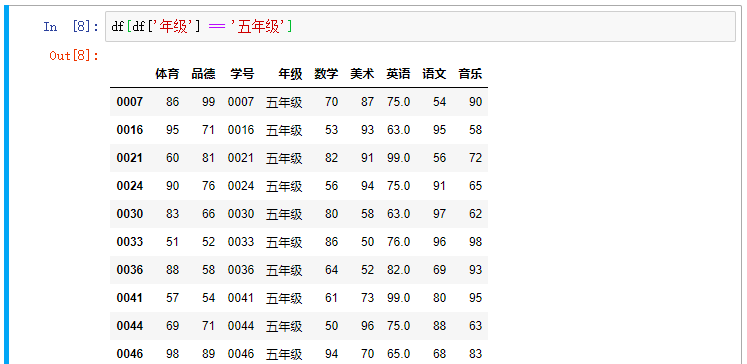Screen dimensions: 747x364
Task: Click the code input cell In [8]
Action: (420, 27)
